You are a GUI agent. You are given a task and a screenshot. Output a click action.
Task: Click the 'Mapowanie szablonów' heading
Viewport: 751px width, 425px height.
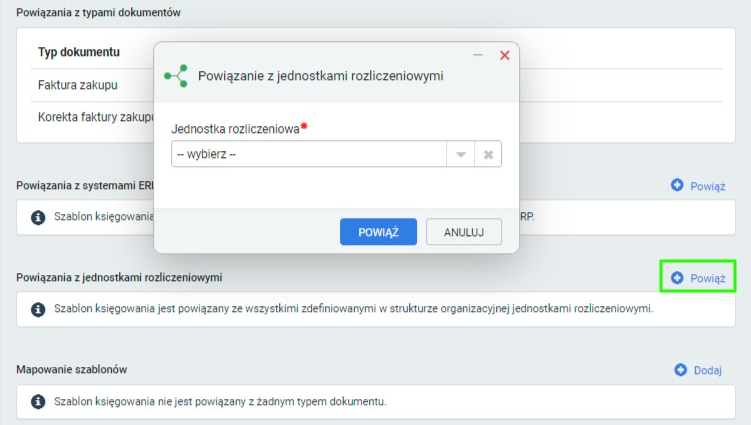click(x=71, y=369)
